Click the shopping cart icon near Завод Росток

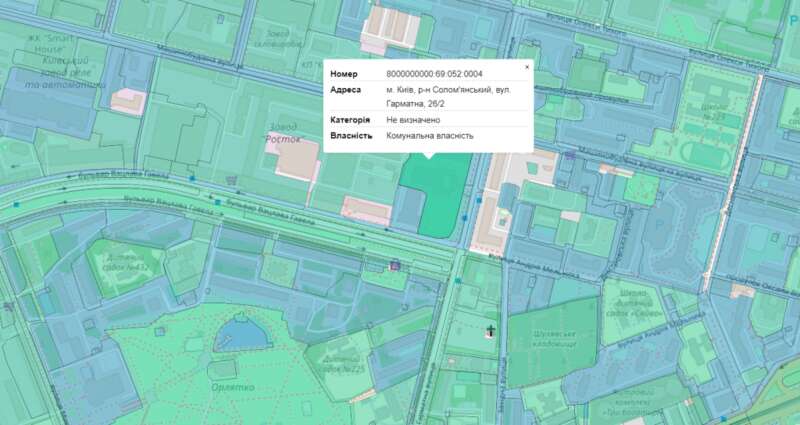[x=233, y=180]
